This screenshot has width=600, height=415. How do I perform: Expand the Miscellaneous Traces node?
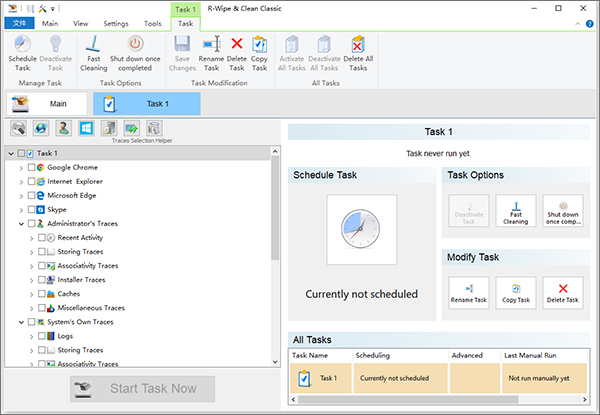coord(32,308)
